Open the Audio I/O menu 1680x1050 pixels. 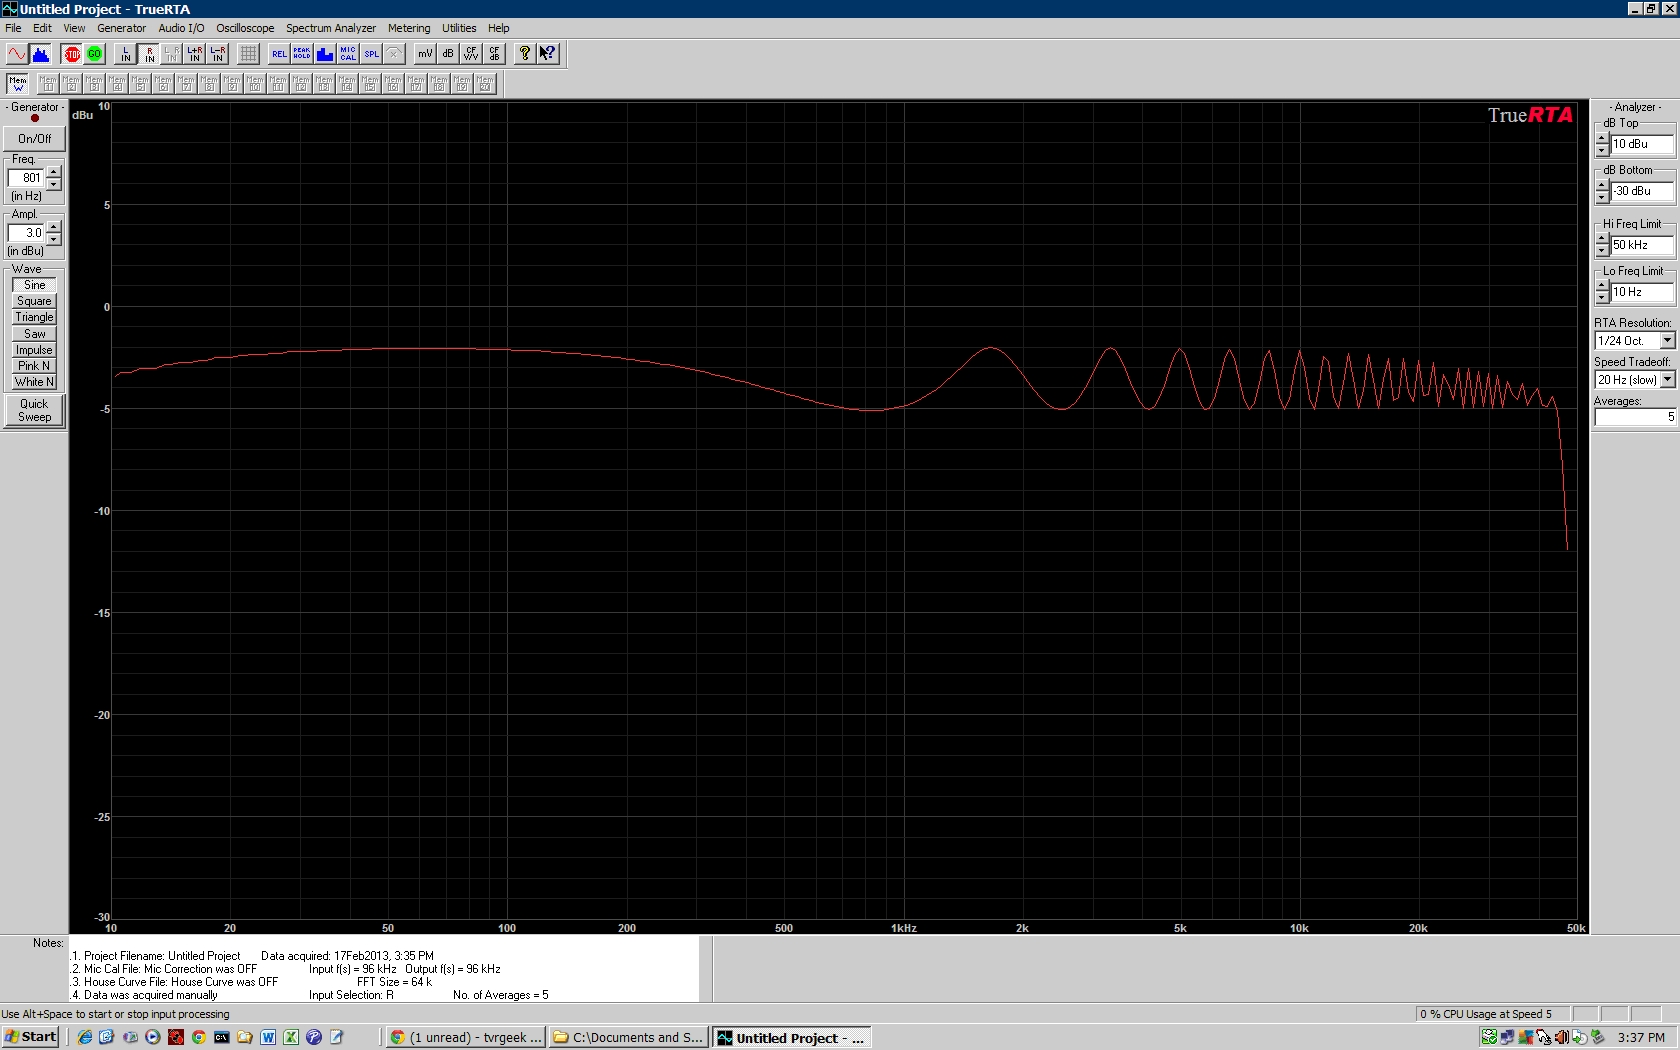[x=181, y=28]
